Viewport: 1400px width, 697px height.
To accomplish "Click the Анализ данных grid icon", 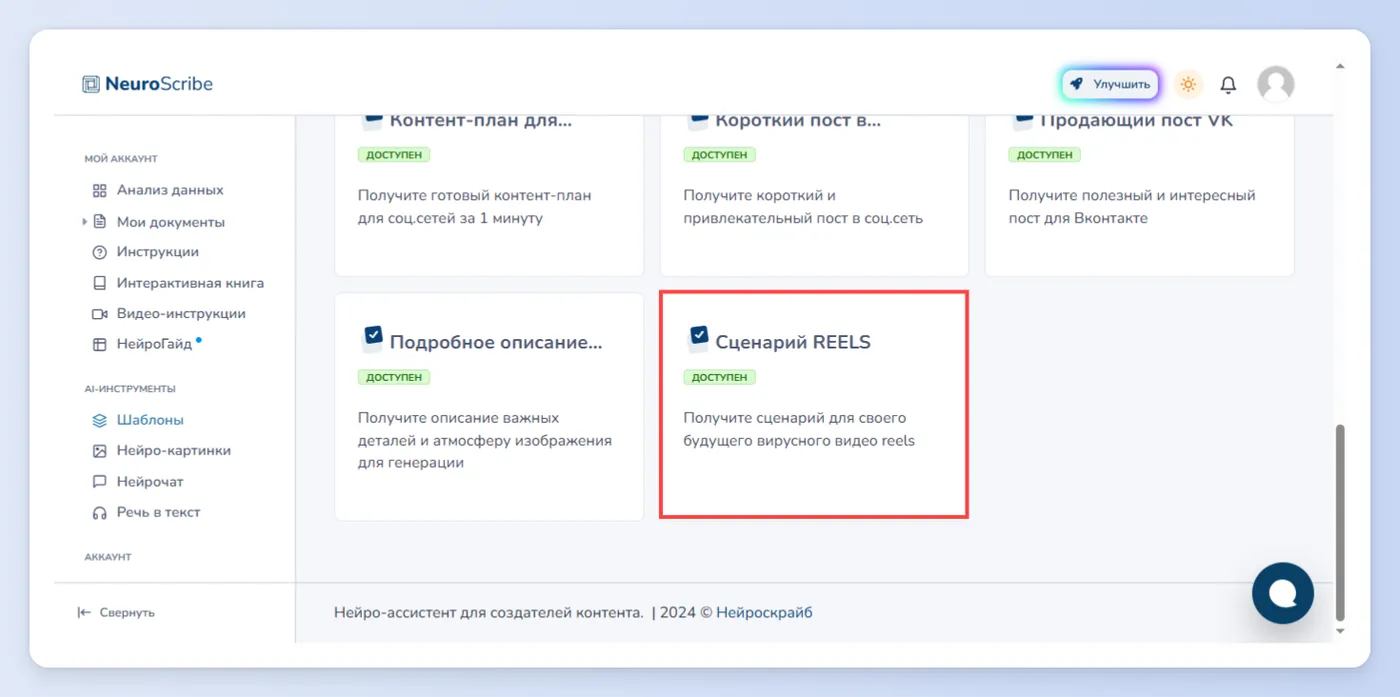I will pyautogui.click(x=99, y=190).
